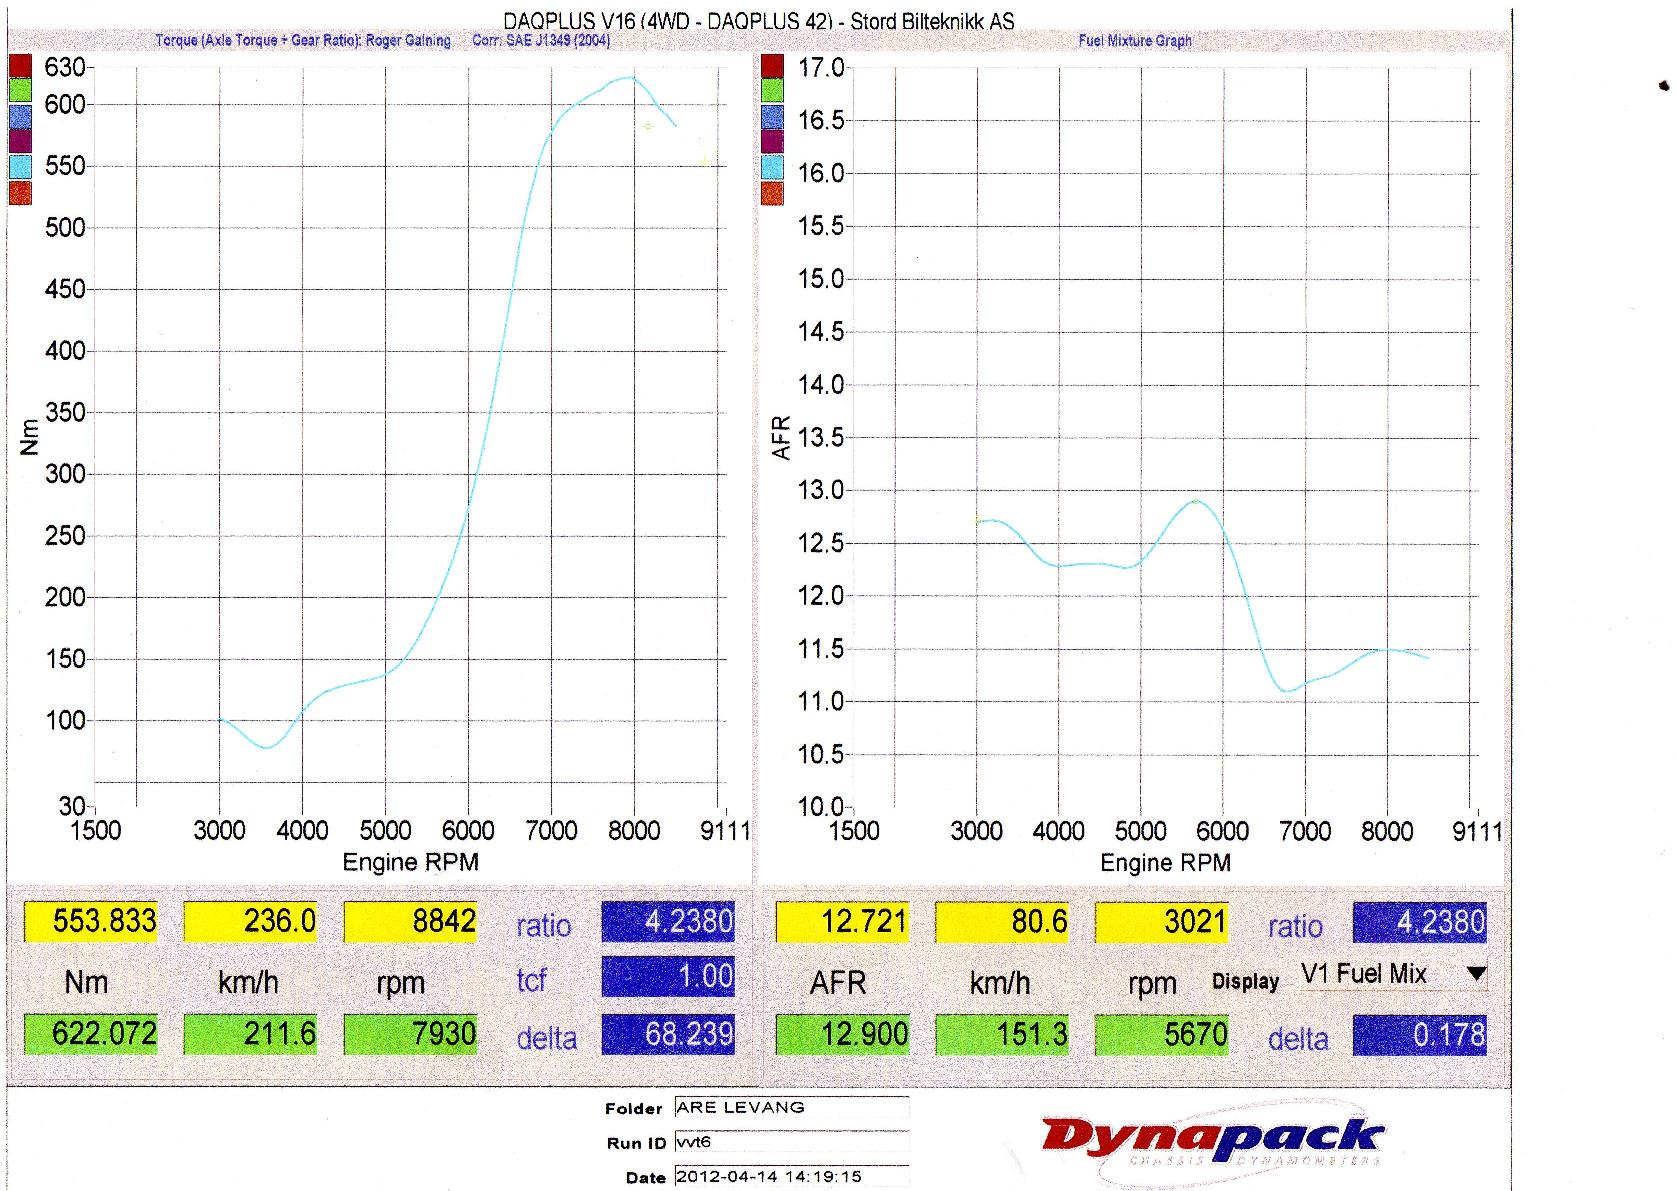The height and width of the screenshot is (1191, 1677).
Task: Select cyan run swatch on torque graph
Action: [20, 166]
